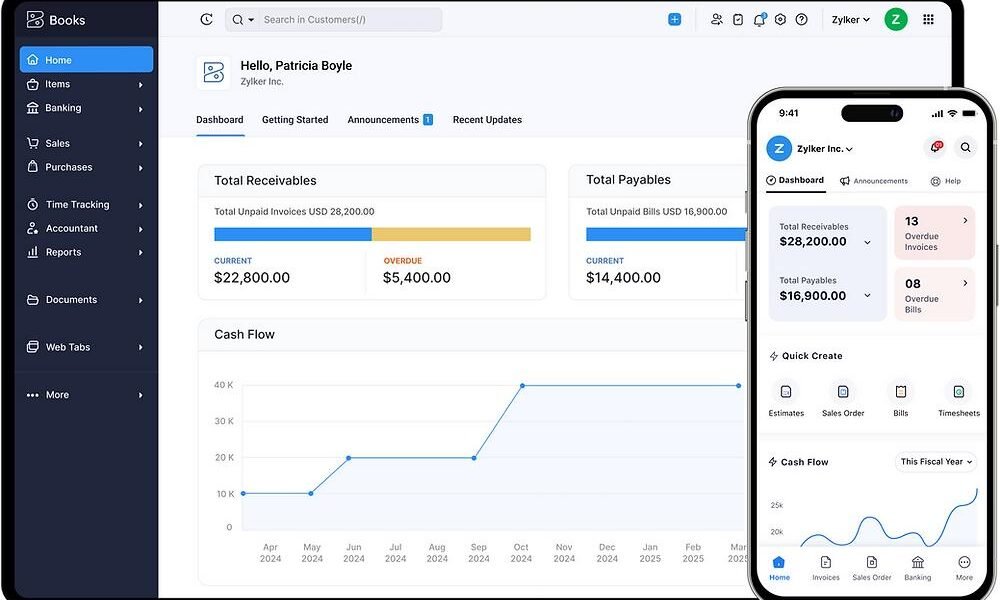Tap the blue Z avatar on phone
Screen dimensions: 1000x600
pos(779,149)
